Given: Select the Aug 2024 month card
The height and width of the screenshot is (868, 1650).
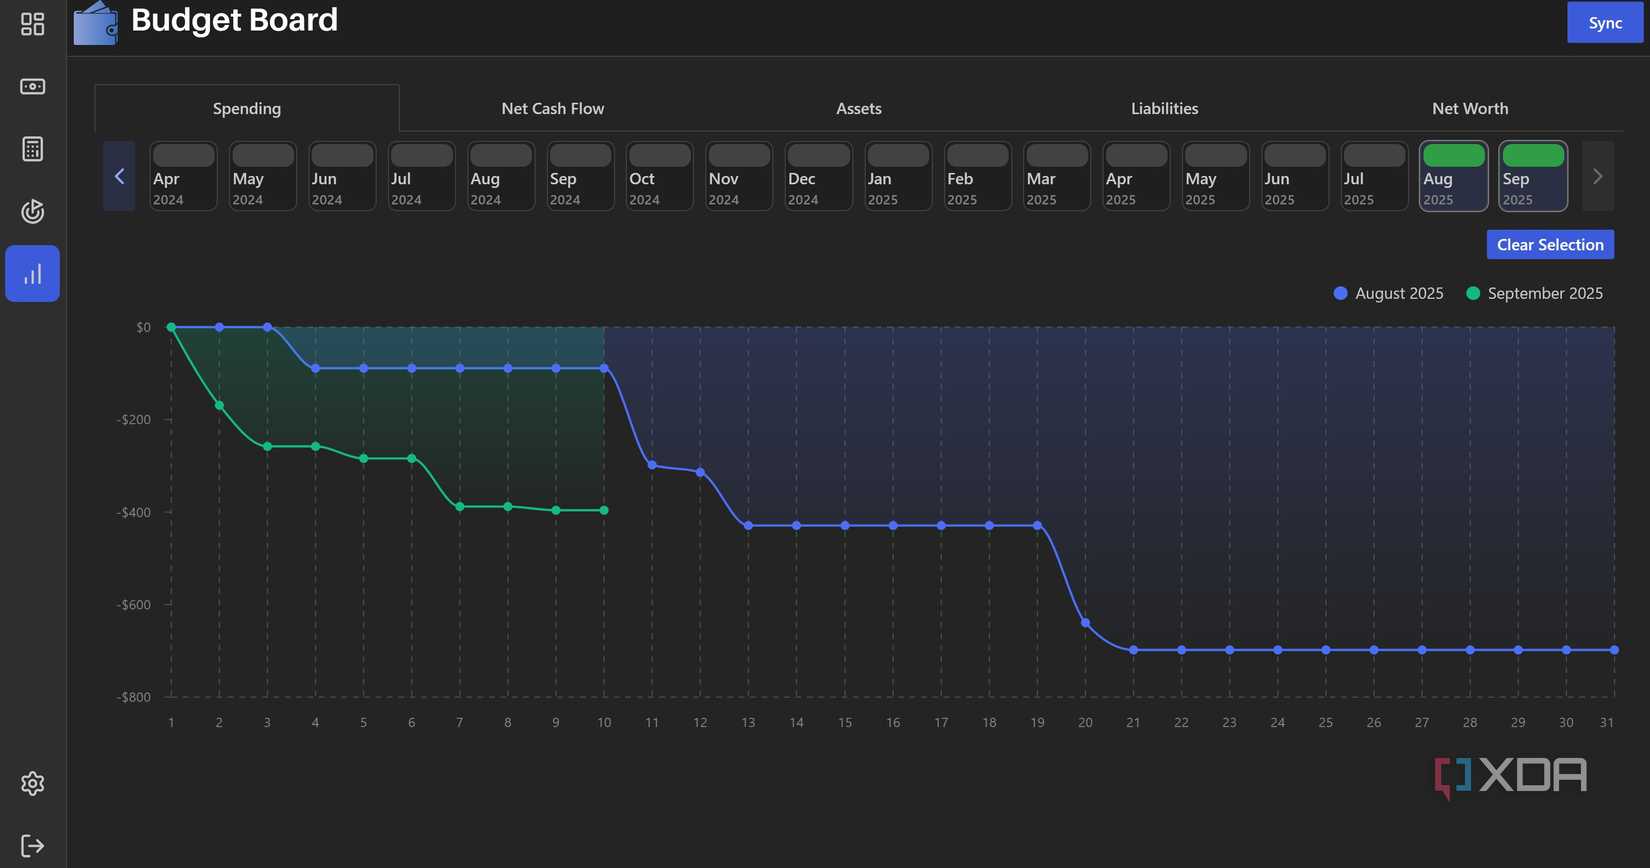Looking at the screenshot, I should (501, 176).
